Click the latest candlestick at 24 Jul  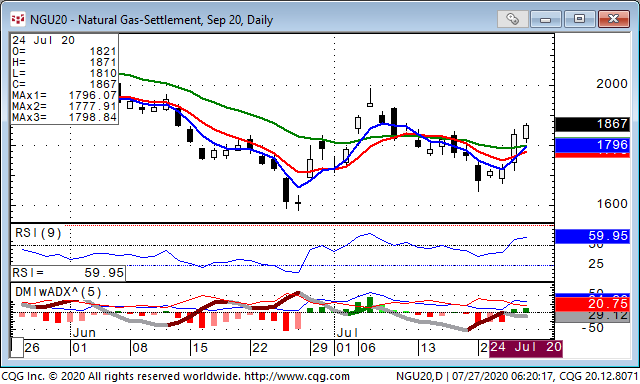[x=526, y=132]
